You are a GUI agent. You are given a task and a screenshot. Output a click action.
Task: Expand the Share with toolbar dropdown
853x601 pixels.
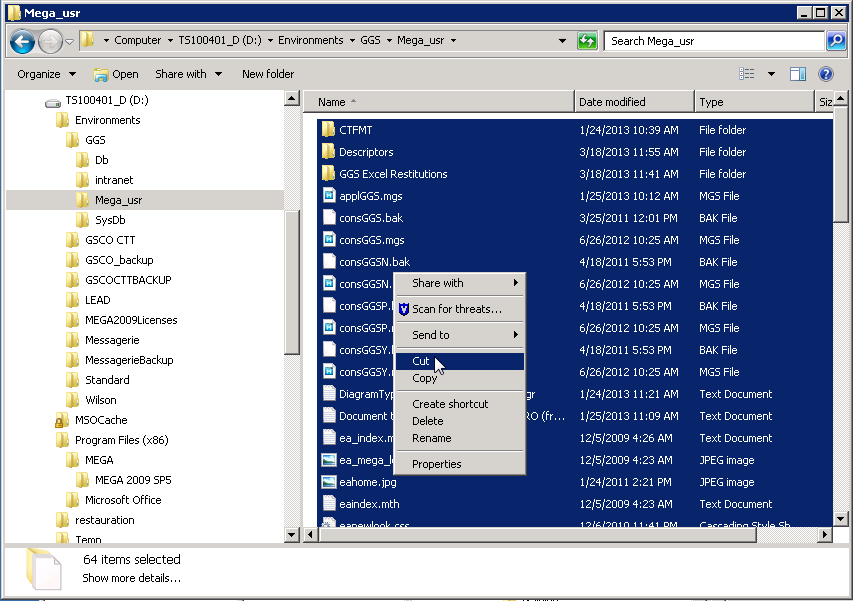(x=187, y=74)
